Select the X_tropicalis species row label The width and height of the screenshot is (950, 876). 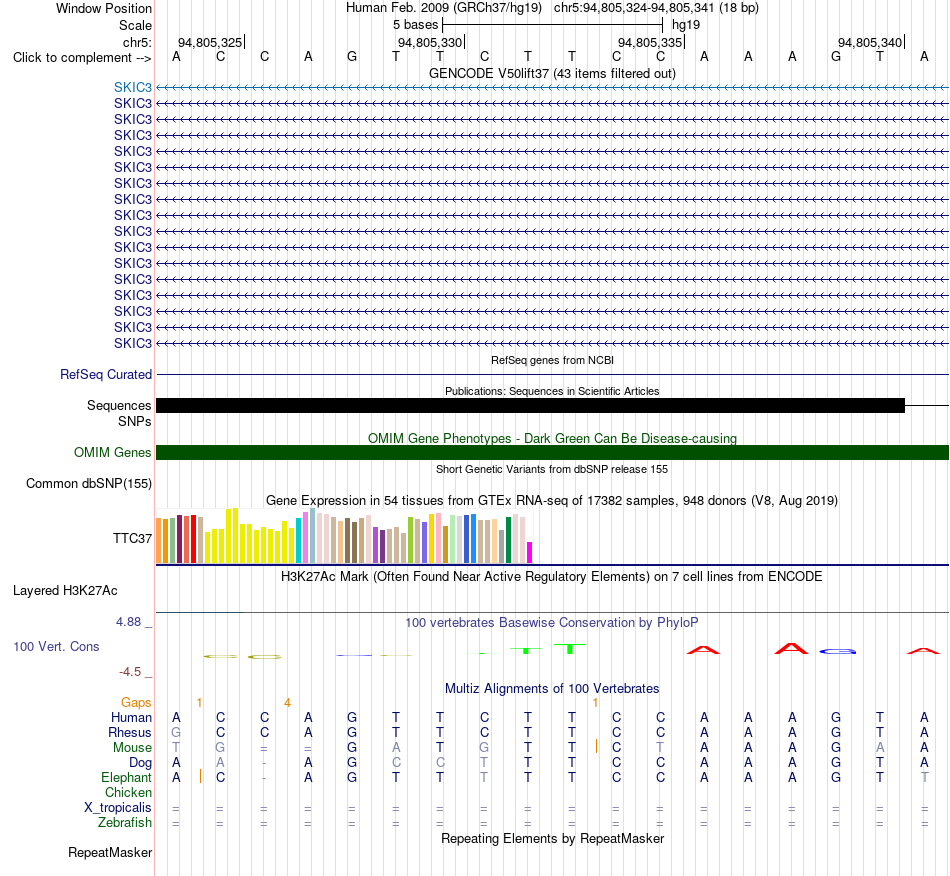pos(118,808)
